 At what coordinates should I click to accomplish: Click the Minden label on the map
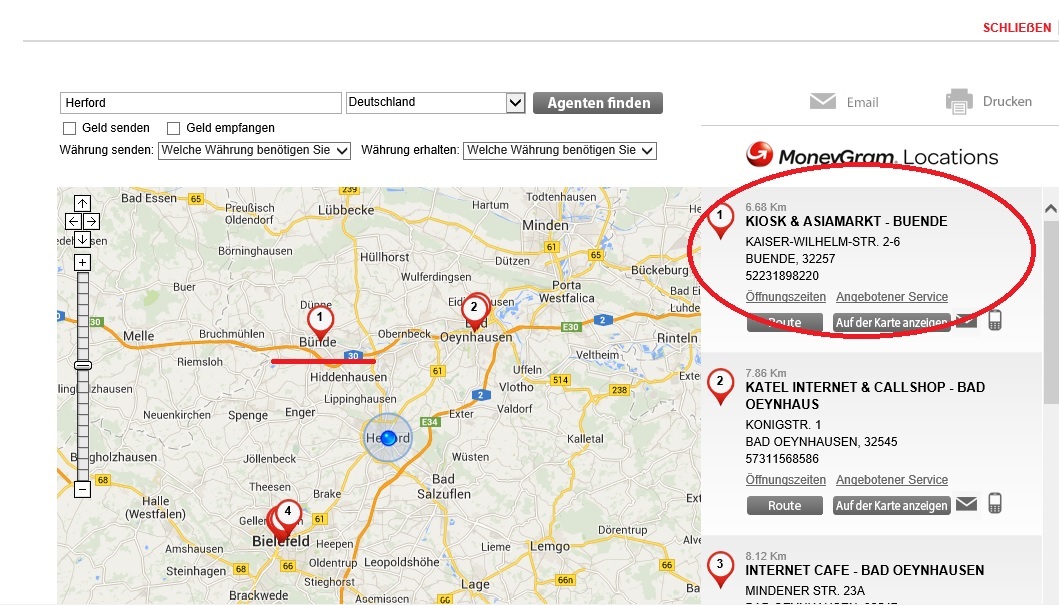click(x=545, y=226)
